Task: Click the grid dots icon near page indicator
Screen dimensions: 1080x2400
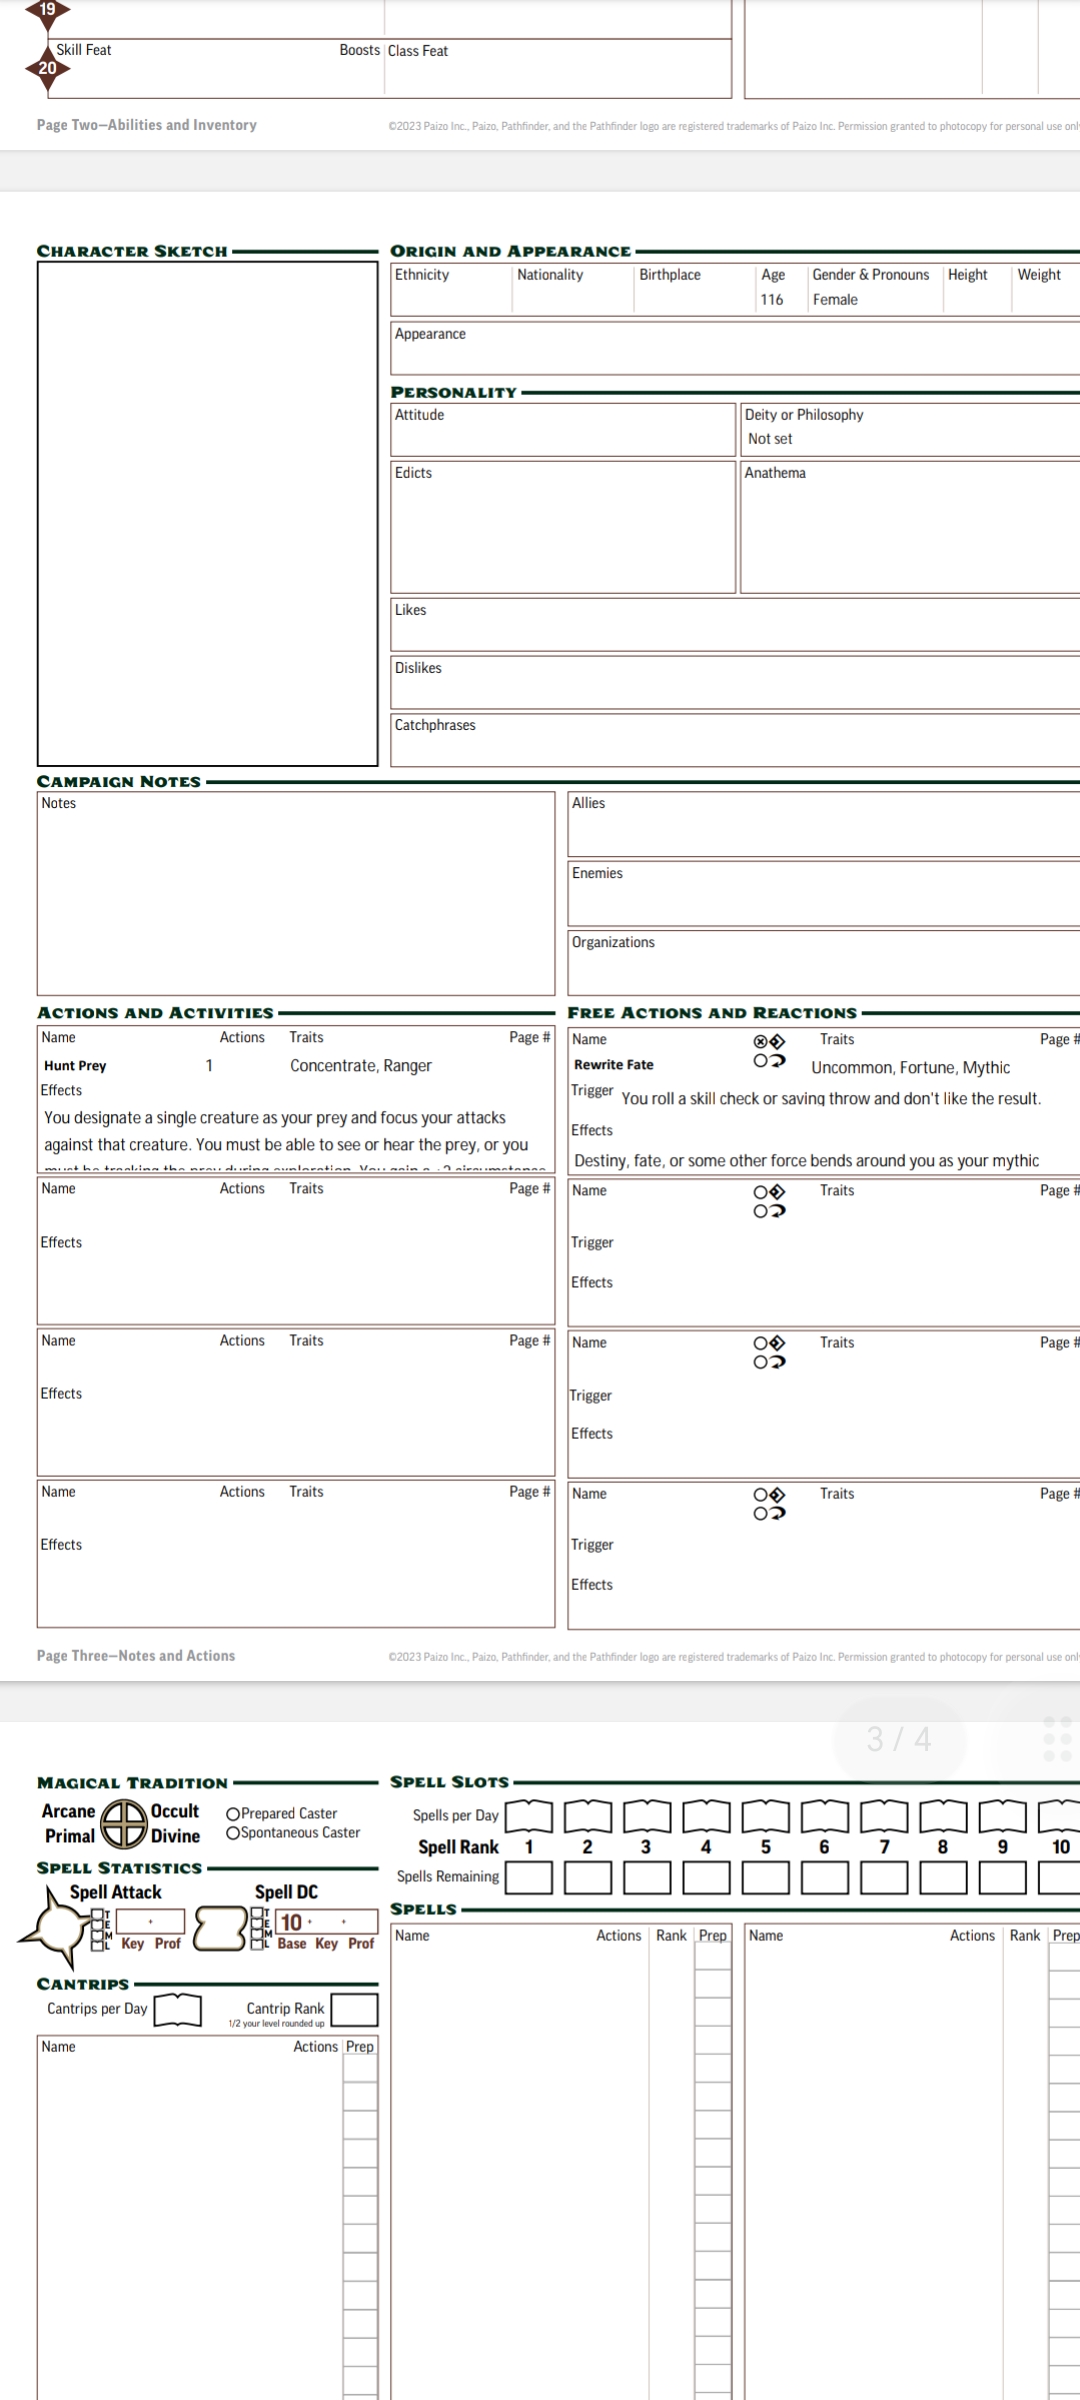Action: click(x=1057, y=1739)
